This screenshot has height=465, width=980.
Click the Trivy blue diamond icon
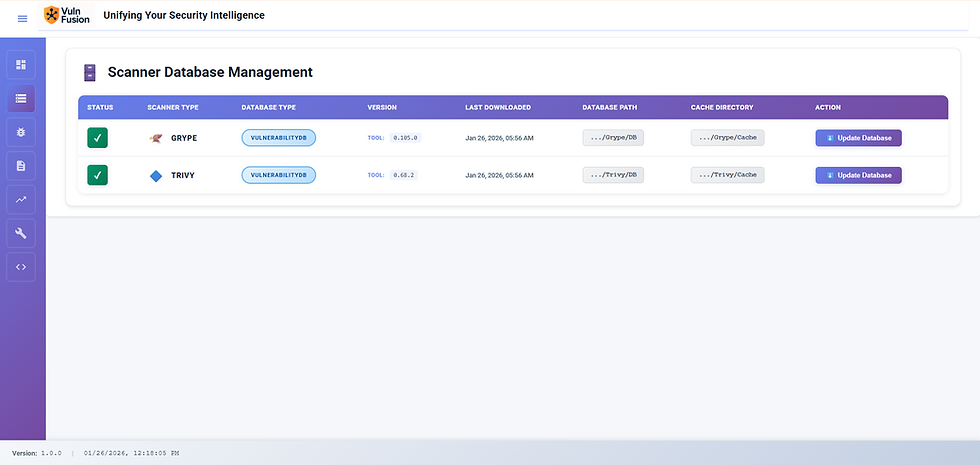click(156, 176)
